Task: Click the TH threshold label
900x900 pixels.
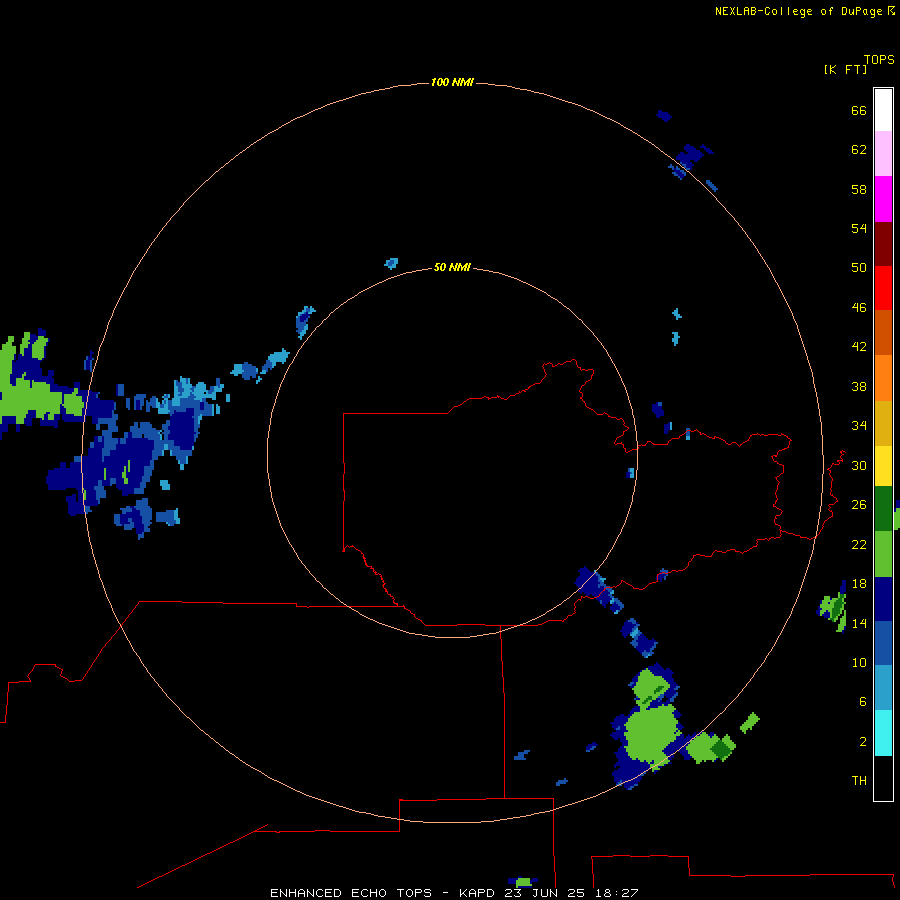Action: coord(859,781)
